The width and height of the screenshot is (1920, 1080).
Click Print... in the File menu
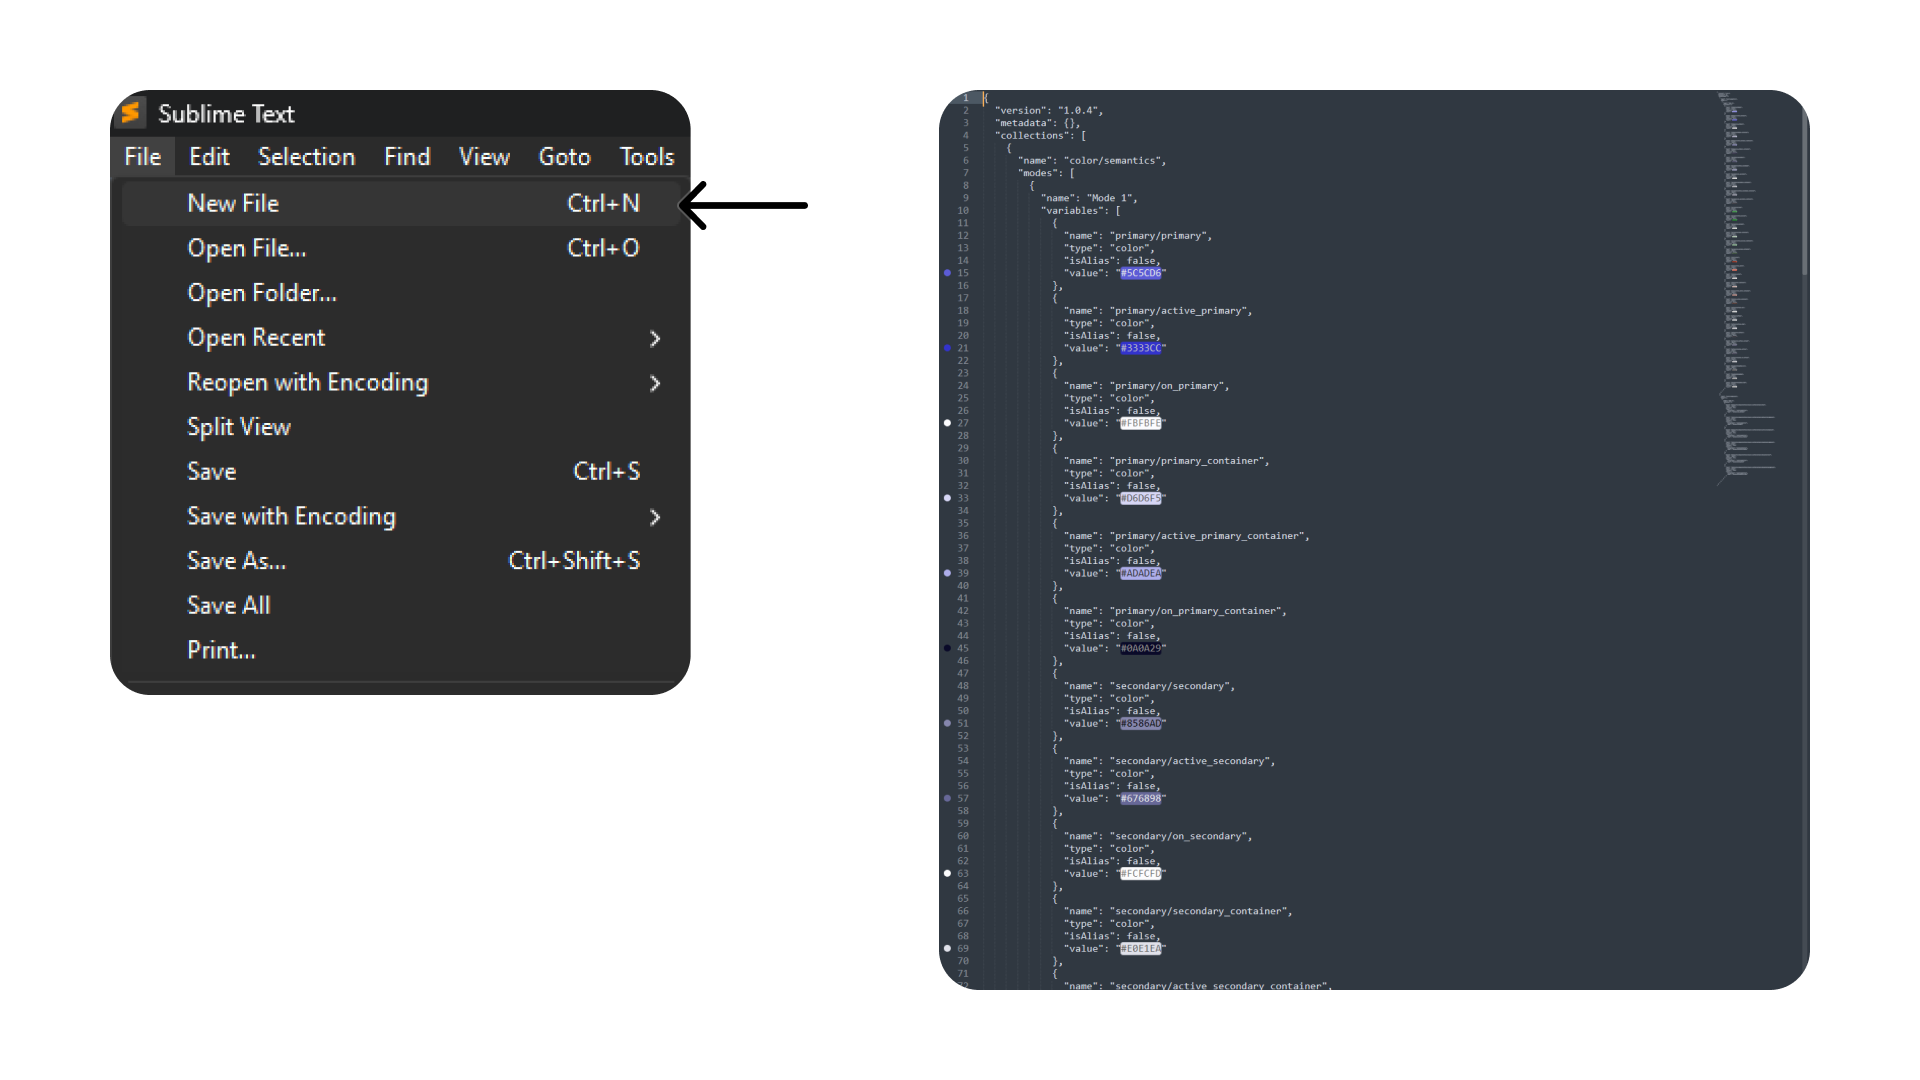point(221,650)
